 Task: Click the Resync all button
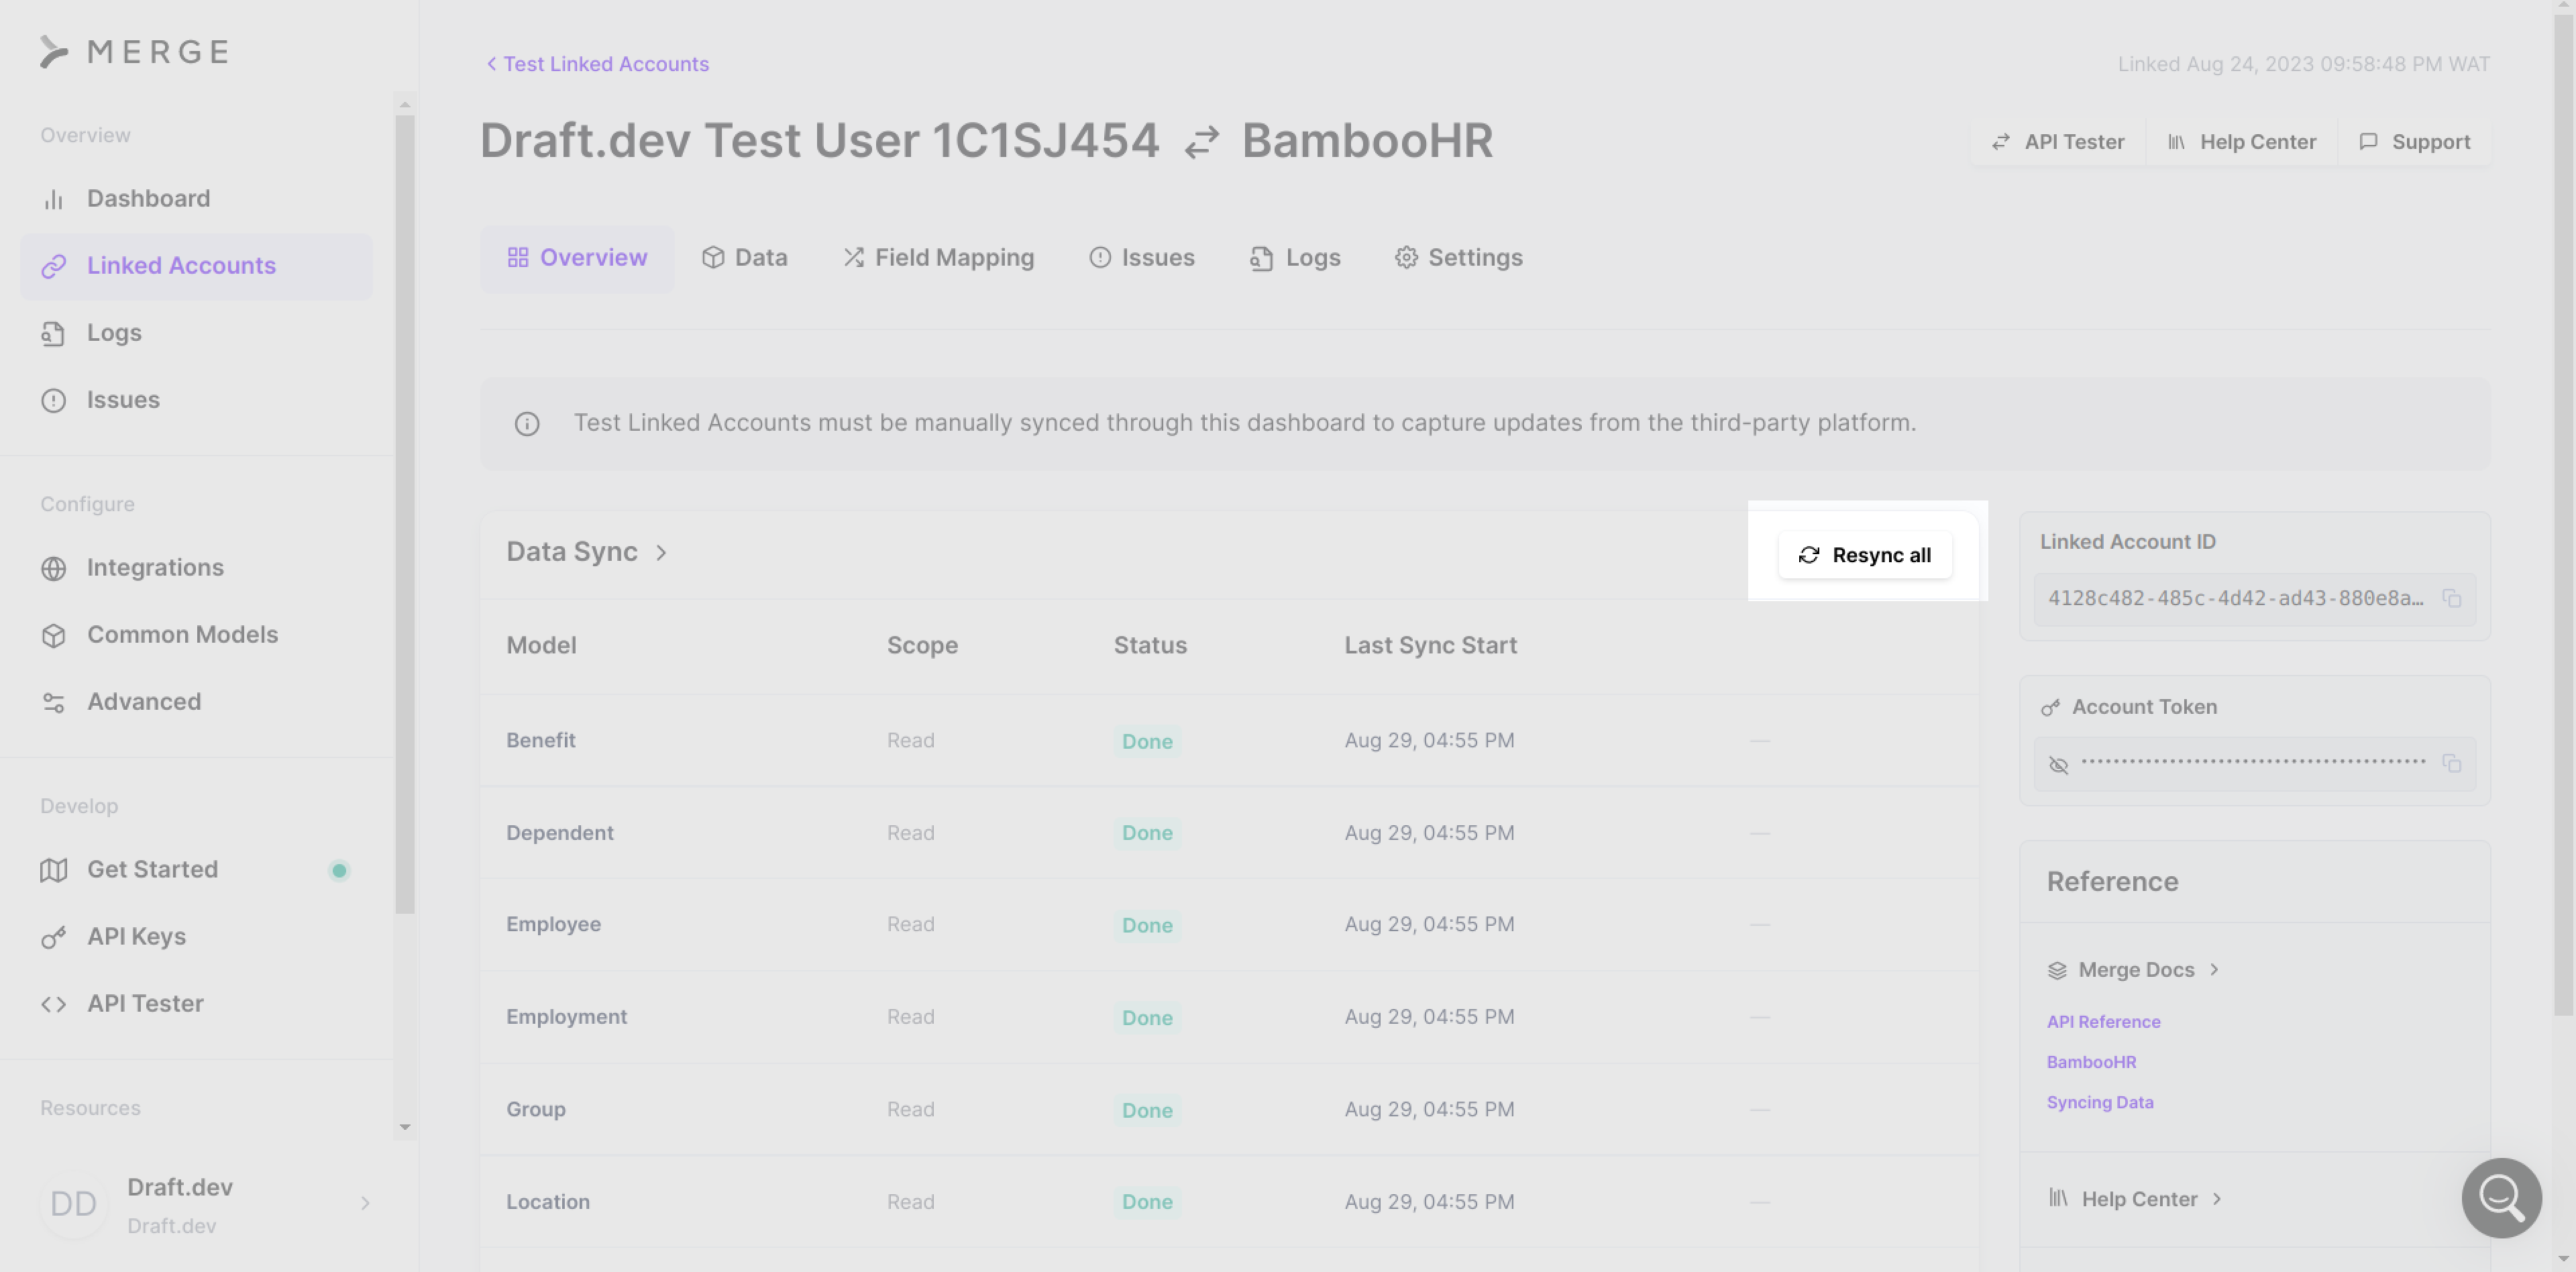pos(1865,554)
